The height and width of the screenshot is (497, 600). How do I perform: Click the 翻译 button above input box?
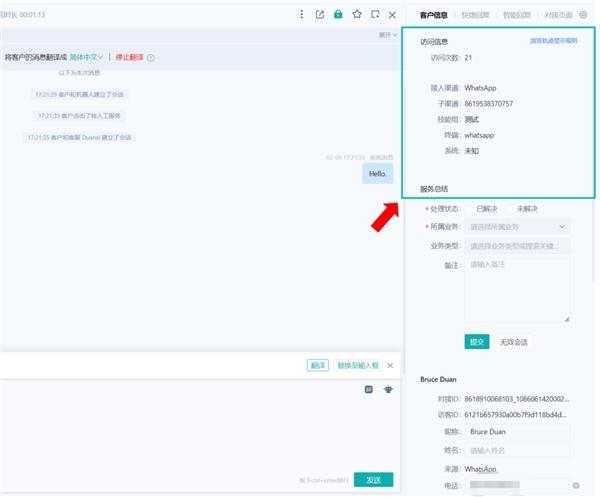click(x=318, y=365)
